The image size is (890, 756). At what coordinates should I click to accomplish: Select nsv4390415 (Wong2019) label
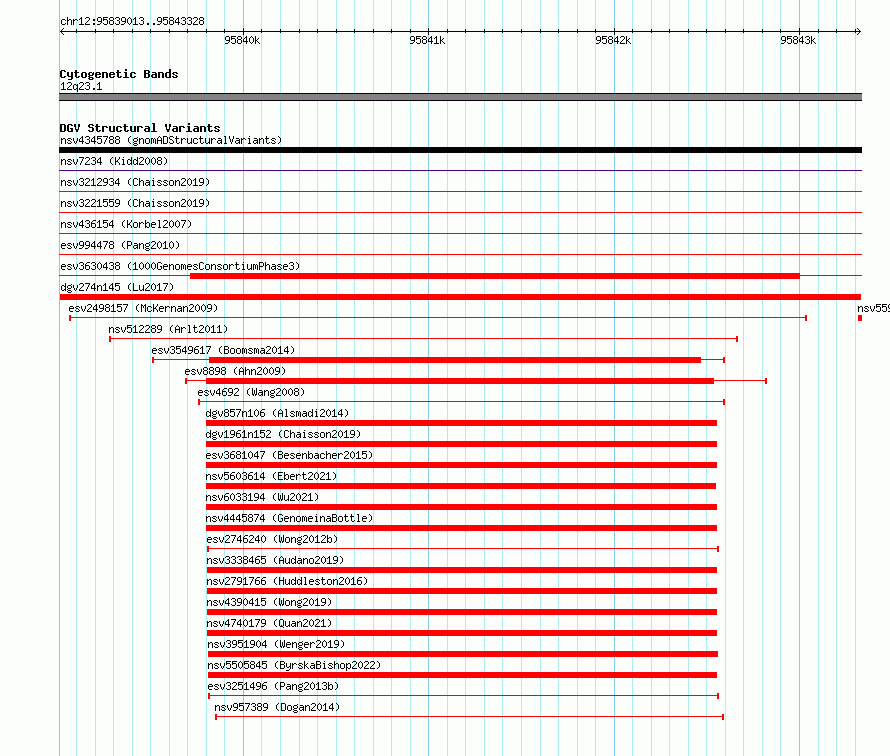pyautogui.click(x=269, y=602)
